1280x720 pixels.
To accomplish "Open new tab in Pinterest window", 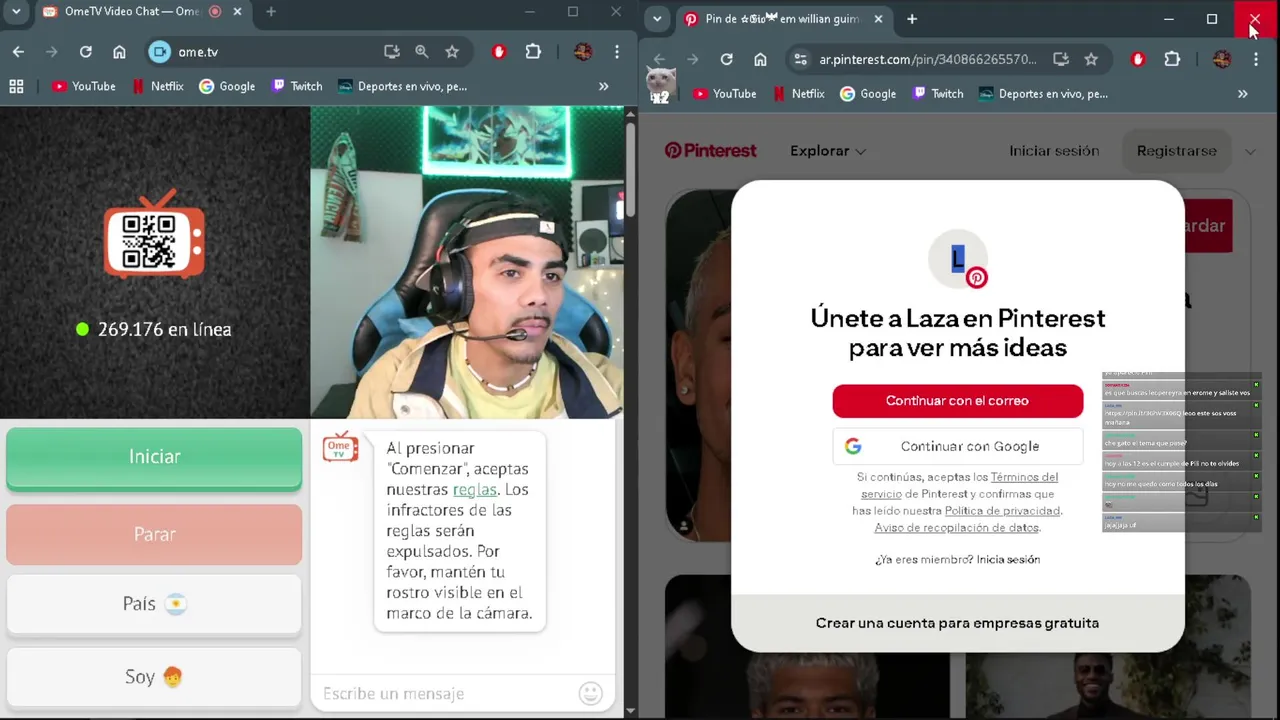I will pos(912,19).
